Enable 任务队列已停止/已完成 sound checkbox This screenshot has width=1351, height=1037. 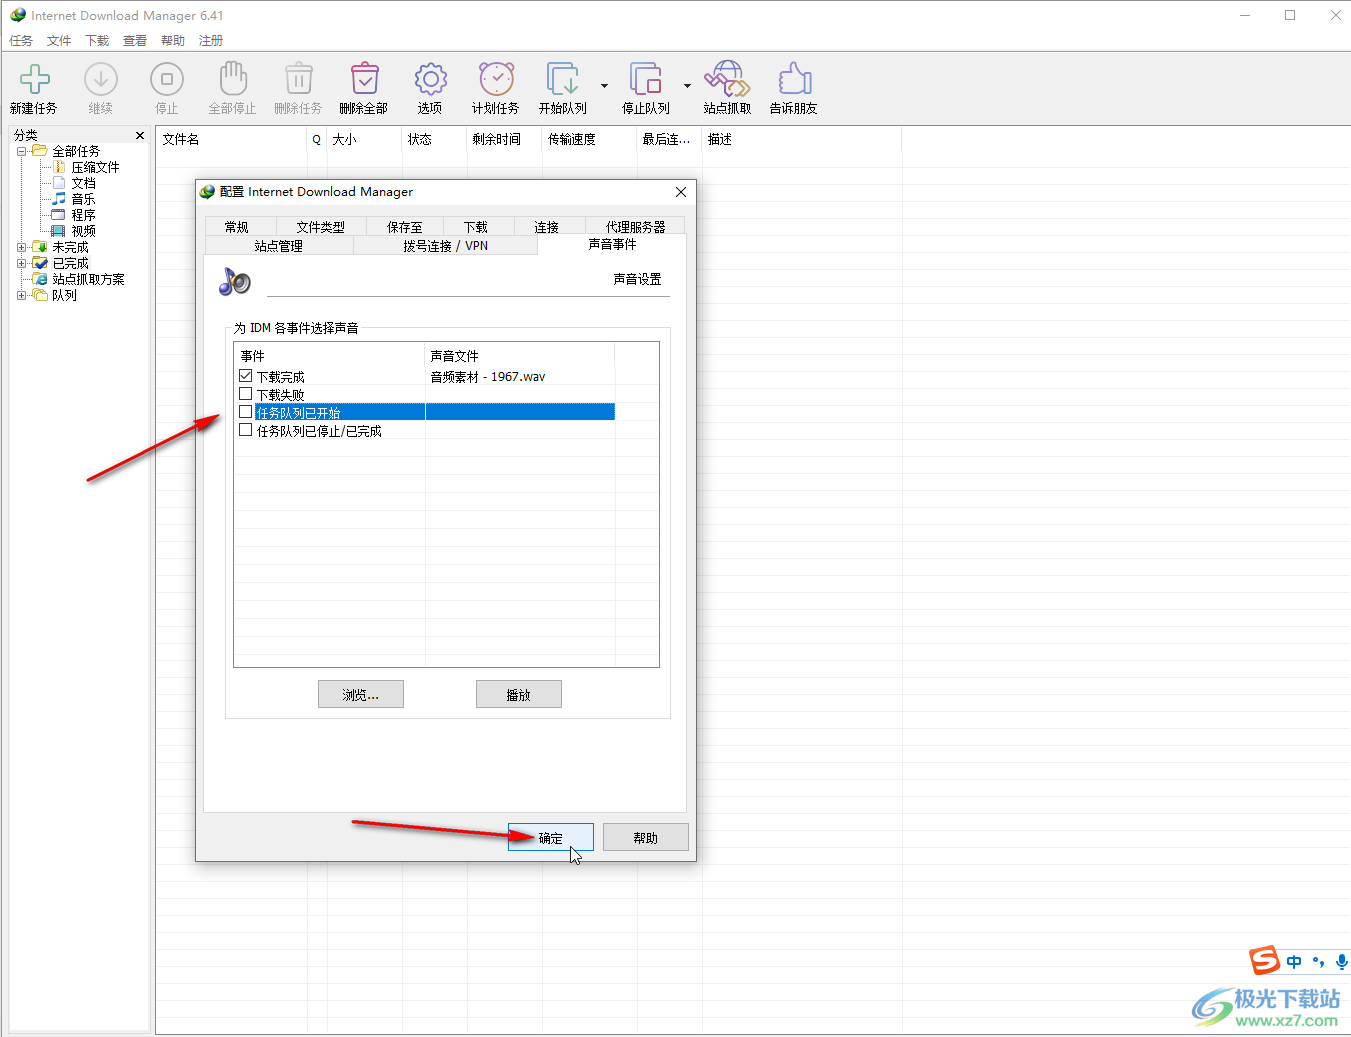246,430
